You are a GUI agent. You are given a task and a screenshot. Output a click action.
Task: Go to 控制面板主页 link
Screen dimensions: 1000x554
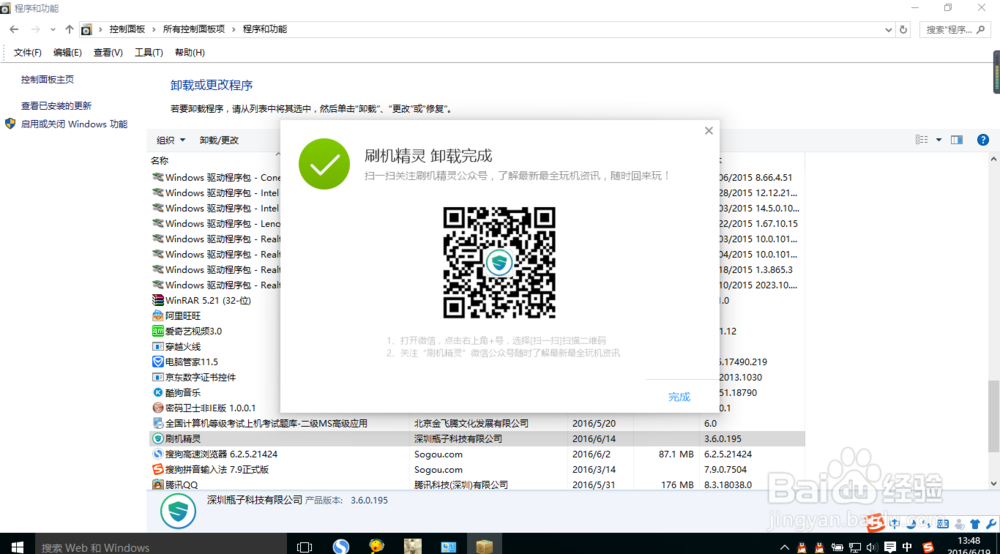[47, 80]
